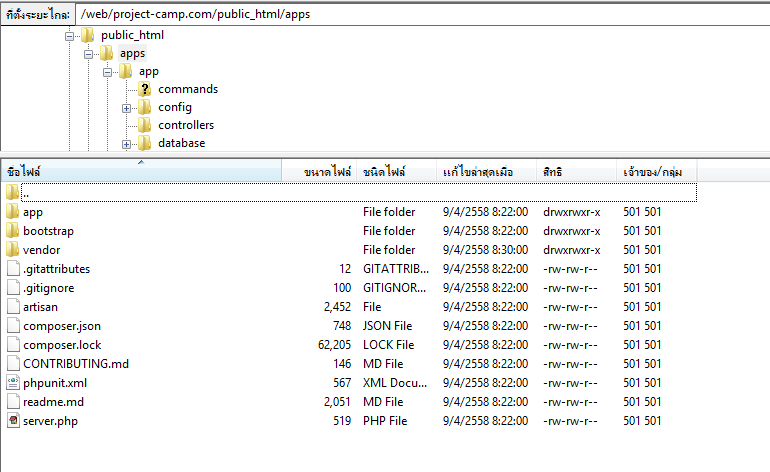Screen dimensions: 770x472
Task: Sort by last modified column header
Action: (x=487, y=171)
